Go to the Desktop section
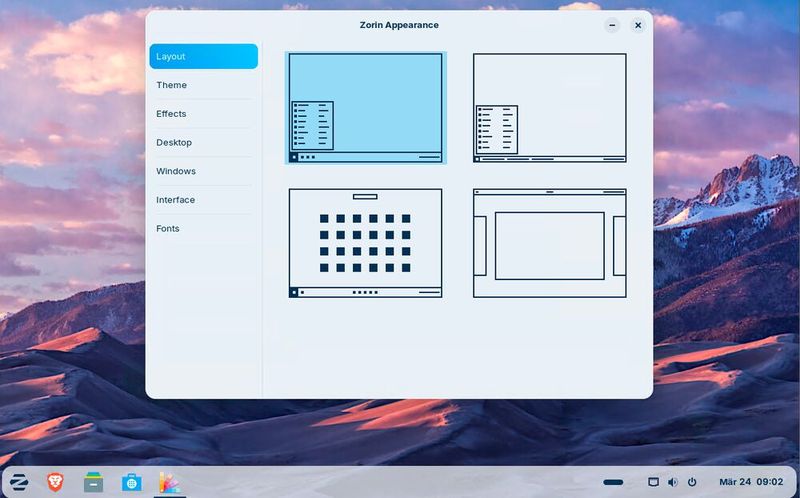Viewport: 800px width, 498px height. (x=204, y=142)
